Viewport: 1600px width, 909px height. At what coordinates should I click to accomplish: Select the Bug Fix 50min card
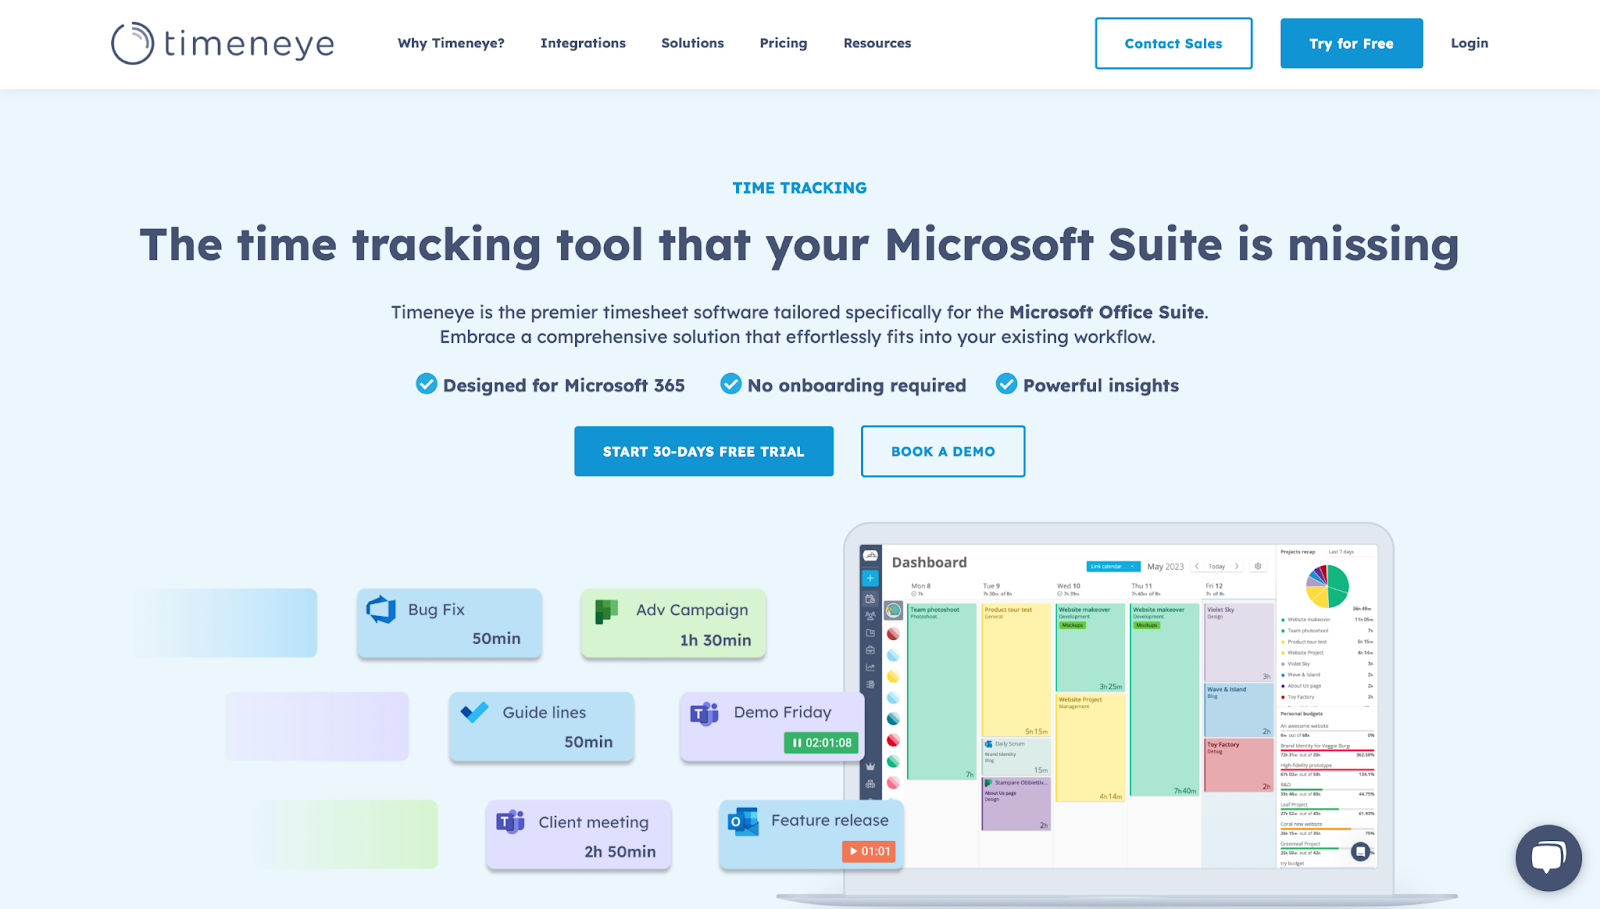[449, 623]
